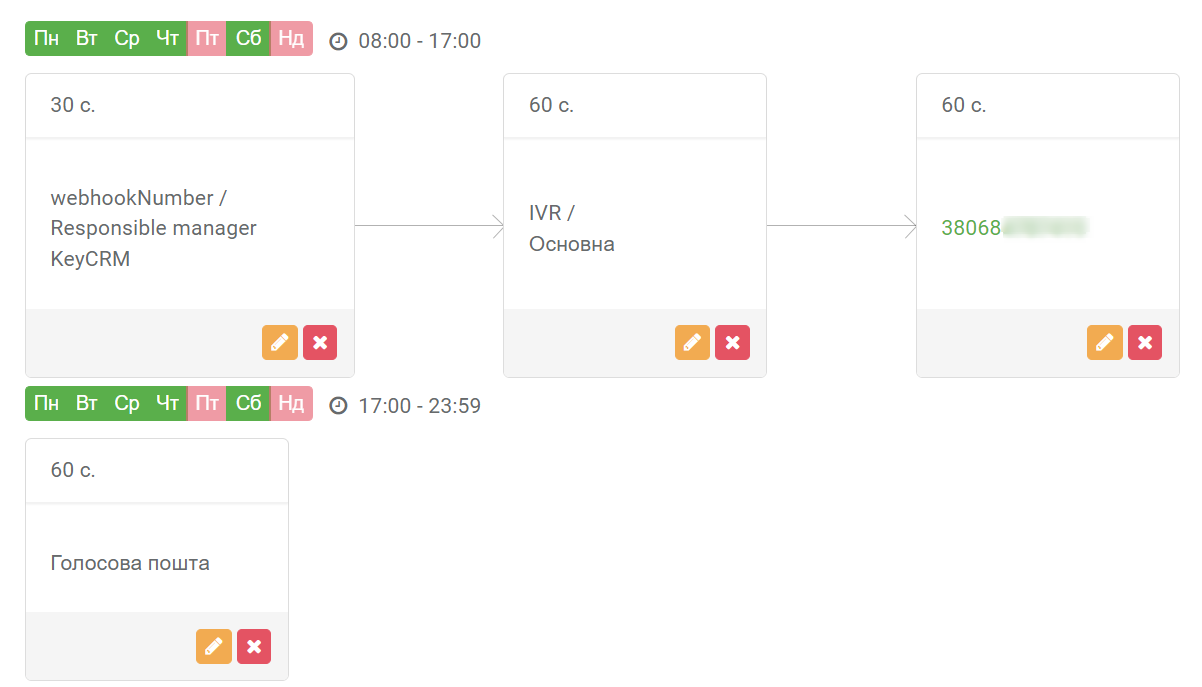Toggle Пн in the 08:00 schedule

click(x=46, y=39)
